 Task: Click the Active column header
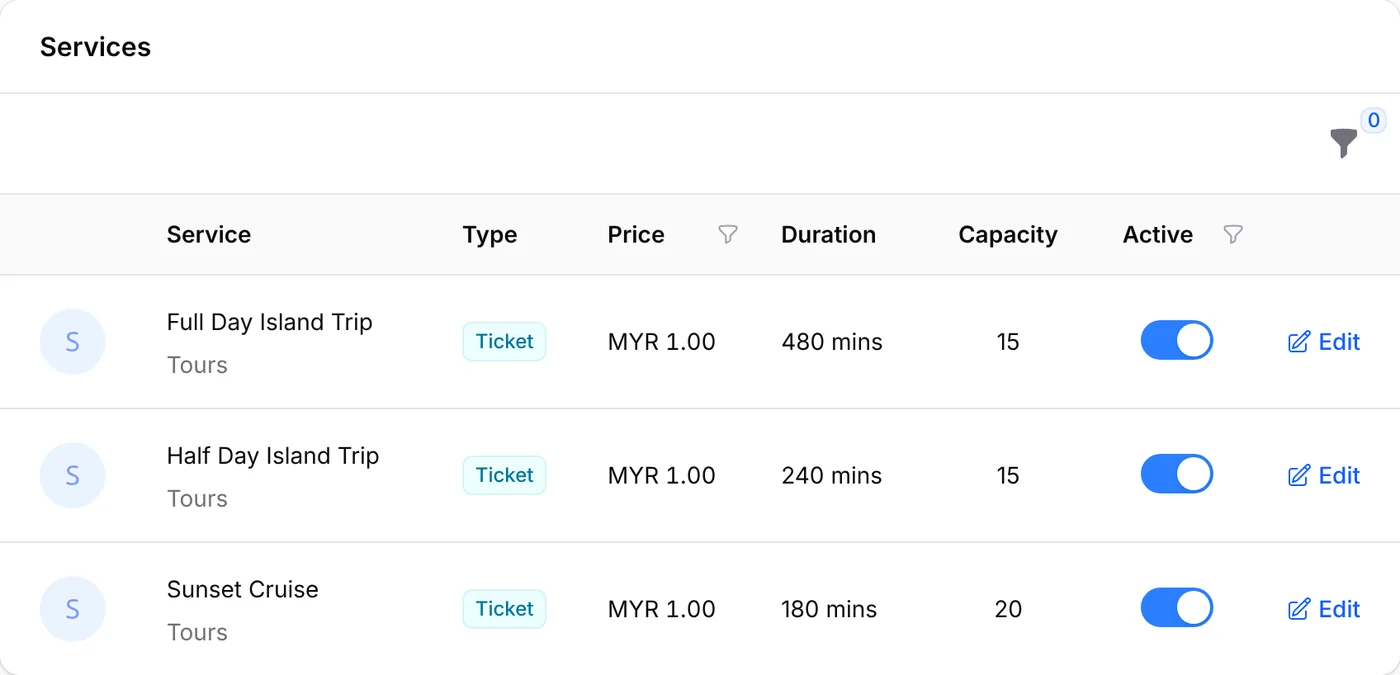[x=1158, y=235]
